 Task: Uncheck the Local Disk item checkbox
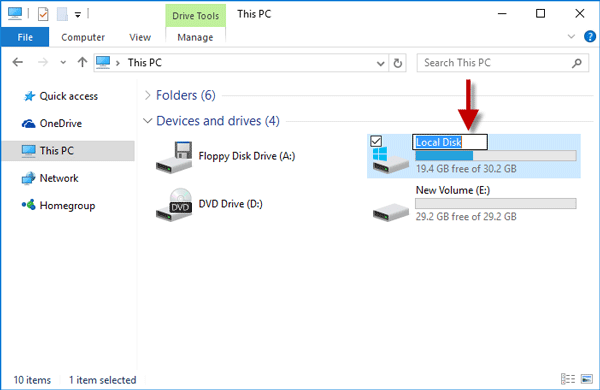[x=376, y=141]
